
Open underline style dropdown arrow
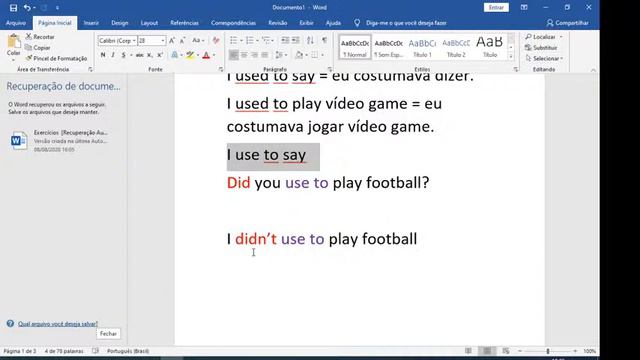pyautogui.click(x=131, y=55)
